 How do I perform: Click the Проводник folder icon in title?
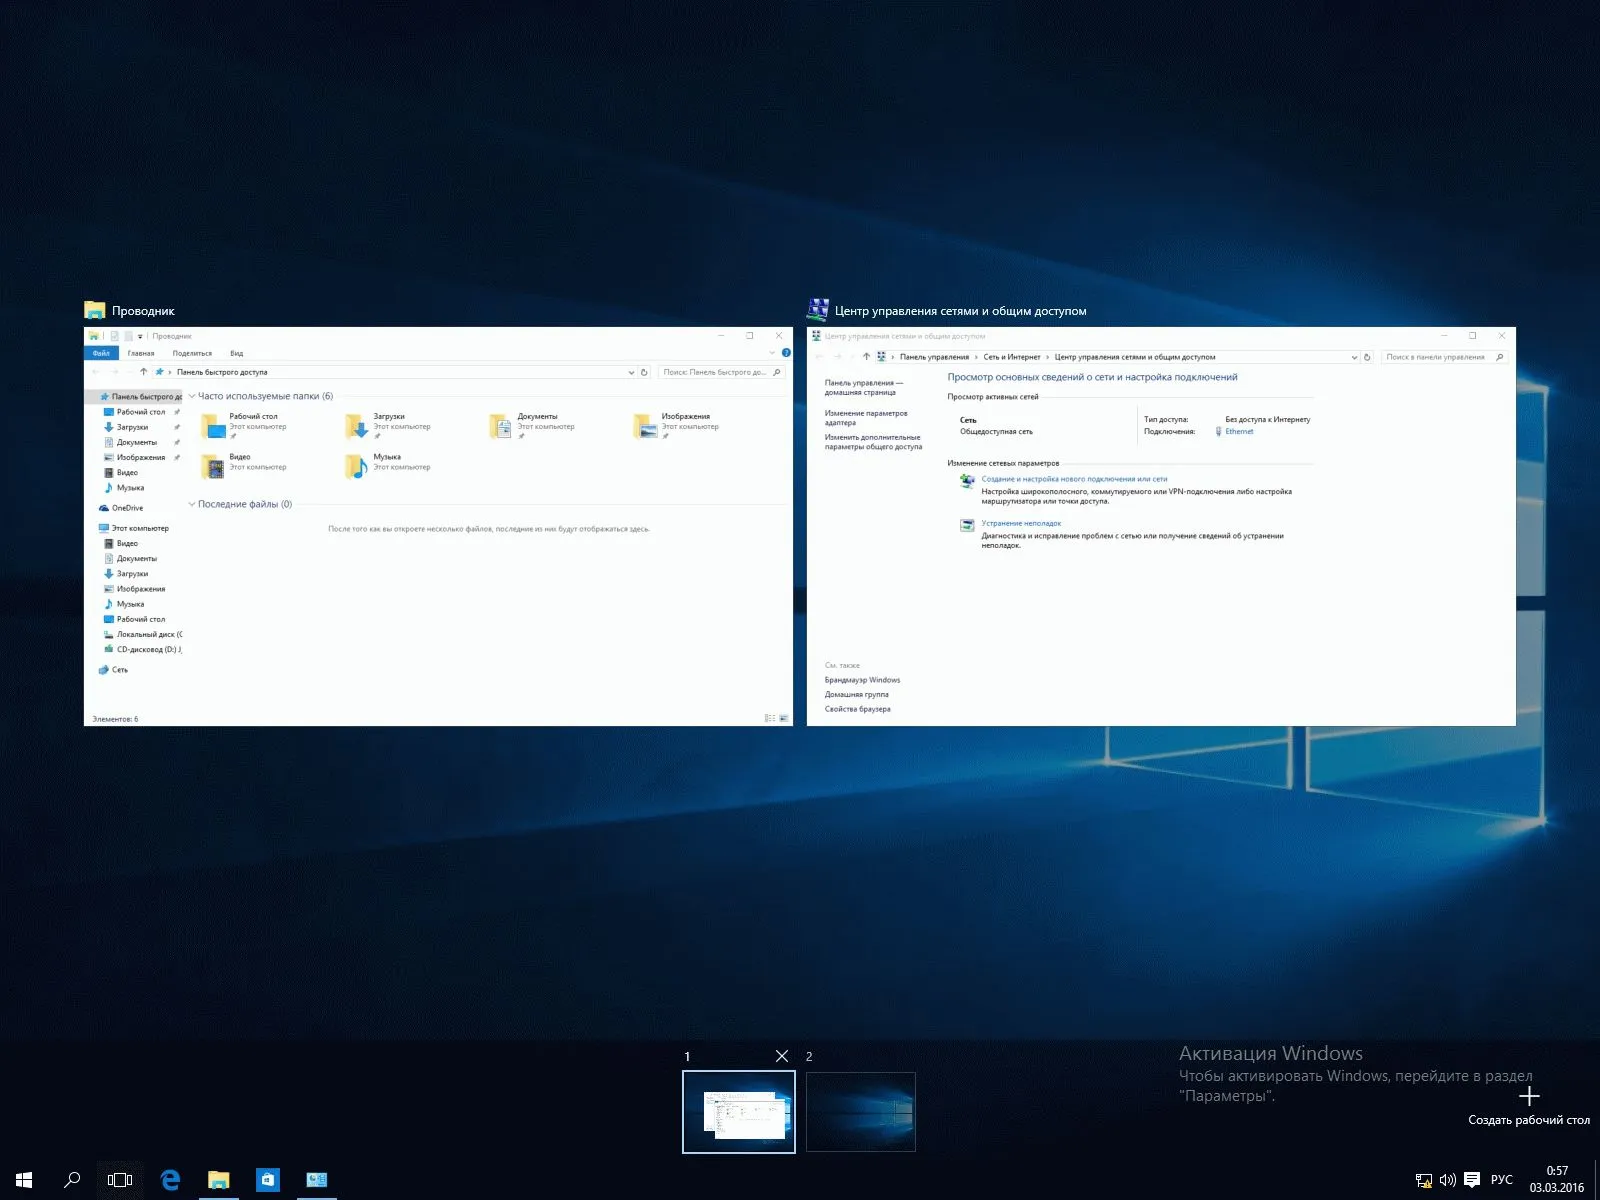95,310
